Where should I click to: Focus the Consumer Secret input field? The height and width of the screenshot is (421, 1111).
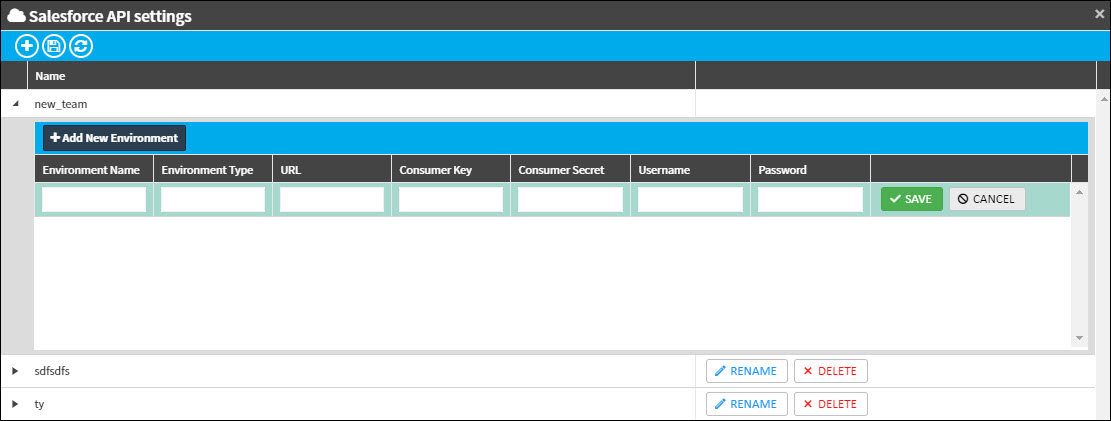pos(570,200)
